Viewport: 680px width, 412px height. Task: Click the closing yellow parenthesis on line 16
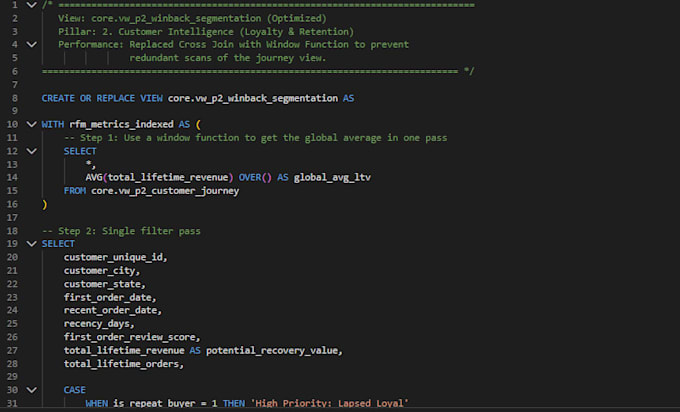(45, 204)
